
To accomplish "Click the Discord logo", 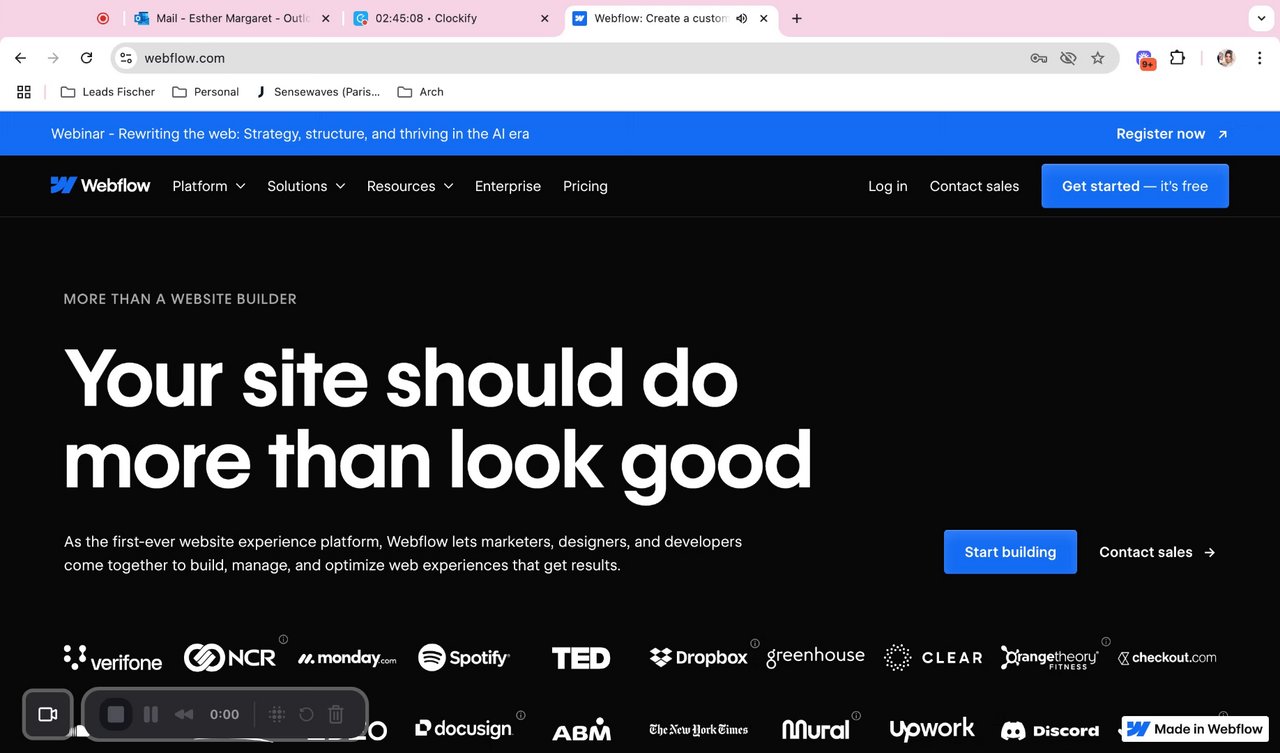I will point(1050,730).
